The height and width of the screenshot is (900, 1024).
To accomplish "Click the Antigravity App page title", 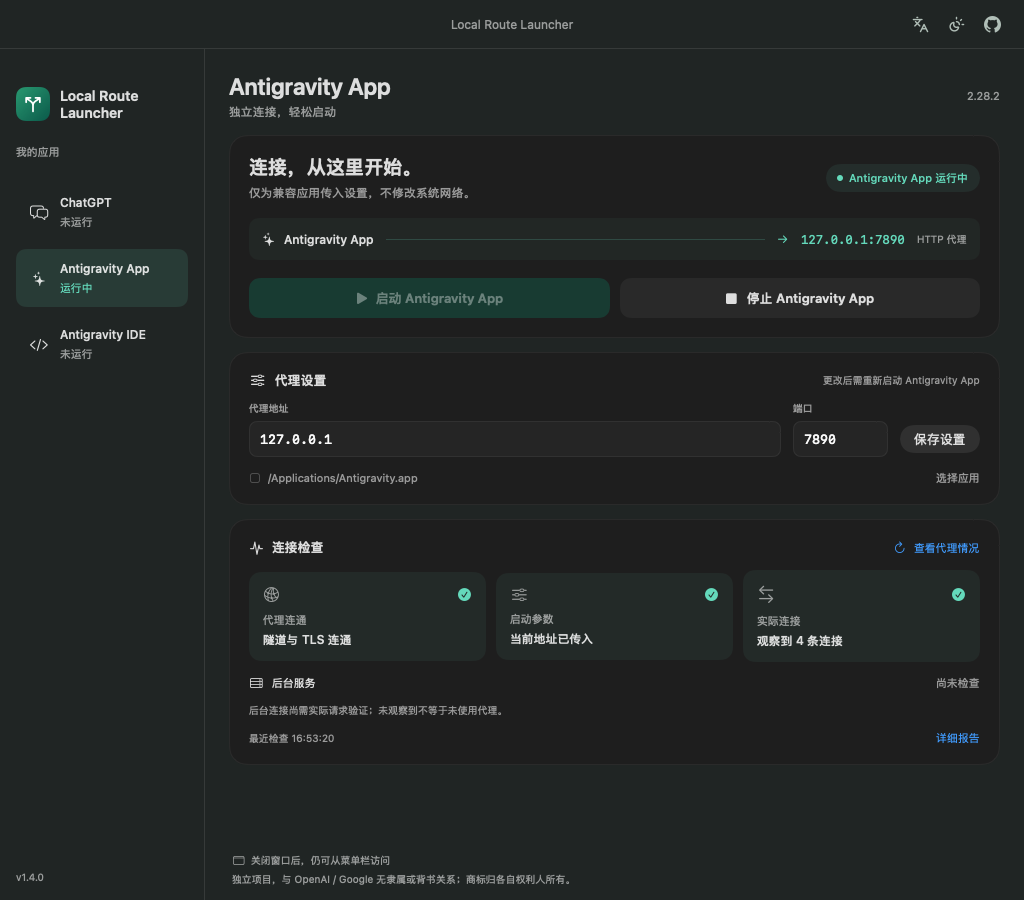I will [x=310, y=87].
